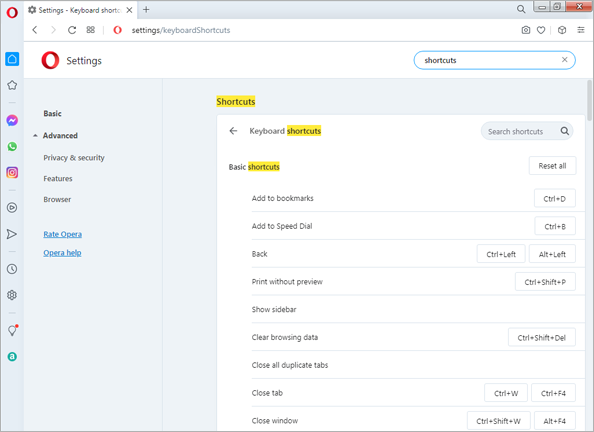594x432 pixels.
Task: Edit the Ctrl+D bookmark shortcut
Action: tap(555, 199)
